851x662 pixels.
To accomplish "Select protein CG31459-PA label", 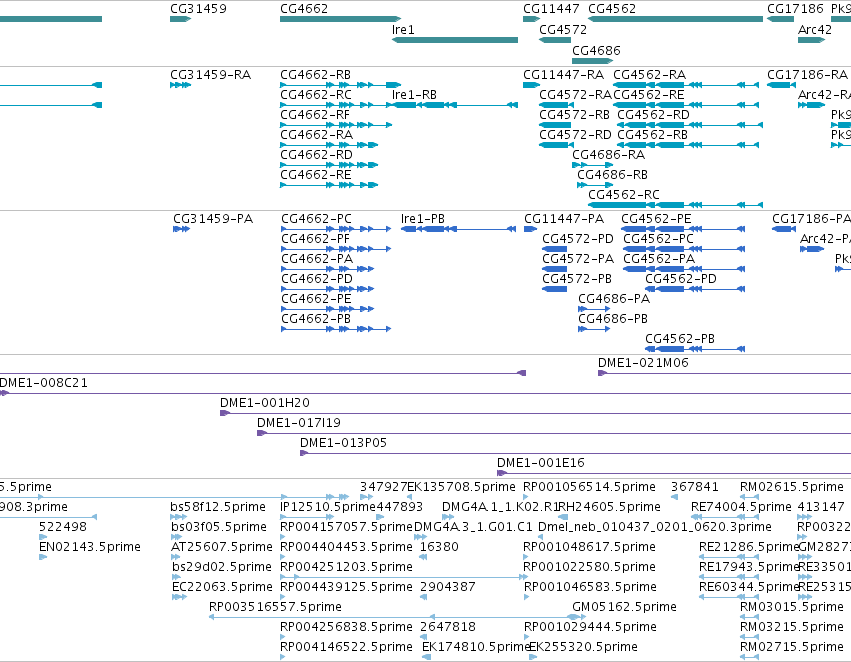I will point(213,219).
